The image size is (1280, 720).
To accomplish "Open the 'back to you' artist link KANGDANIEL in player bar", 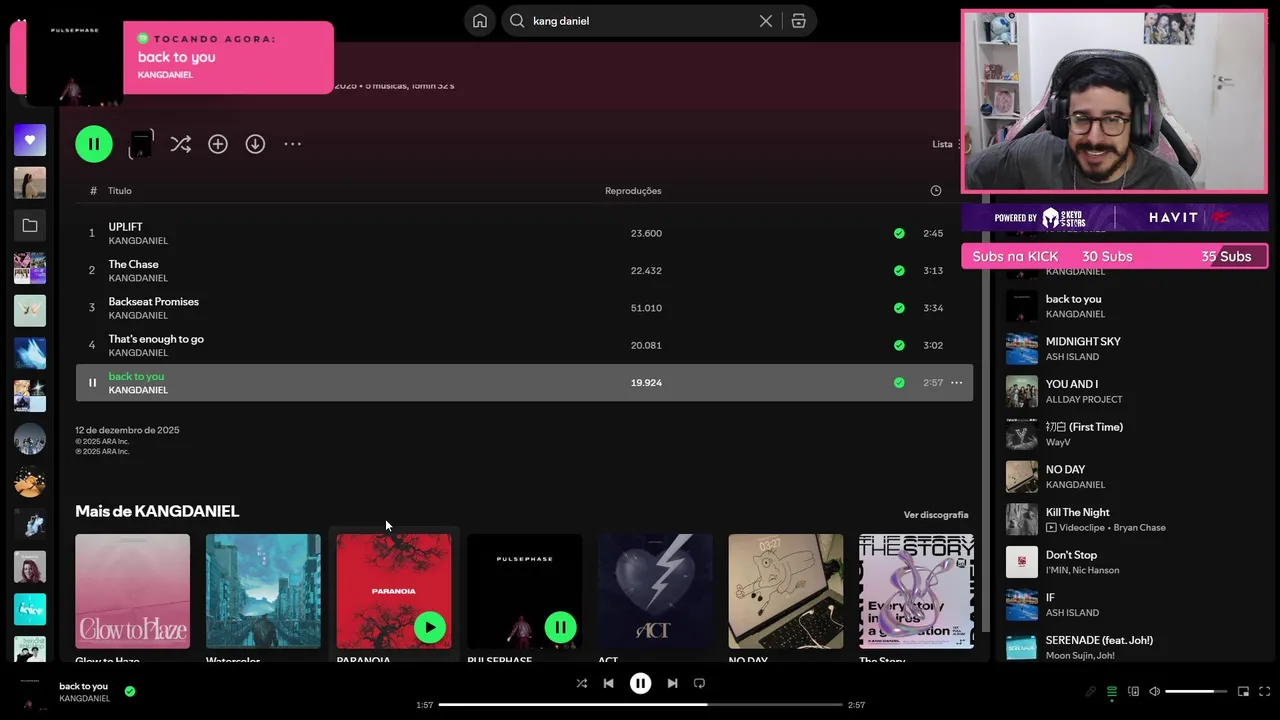I will click(x=84, y=698).
